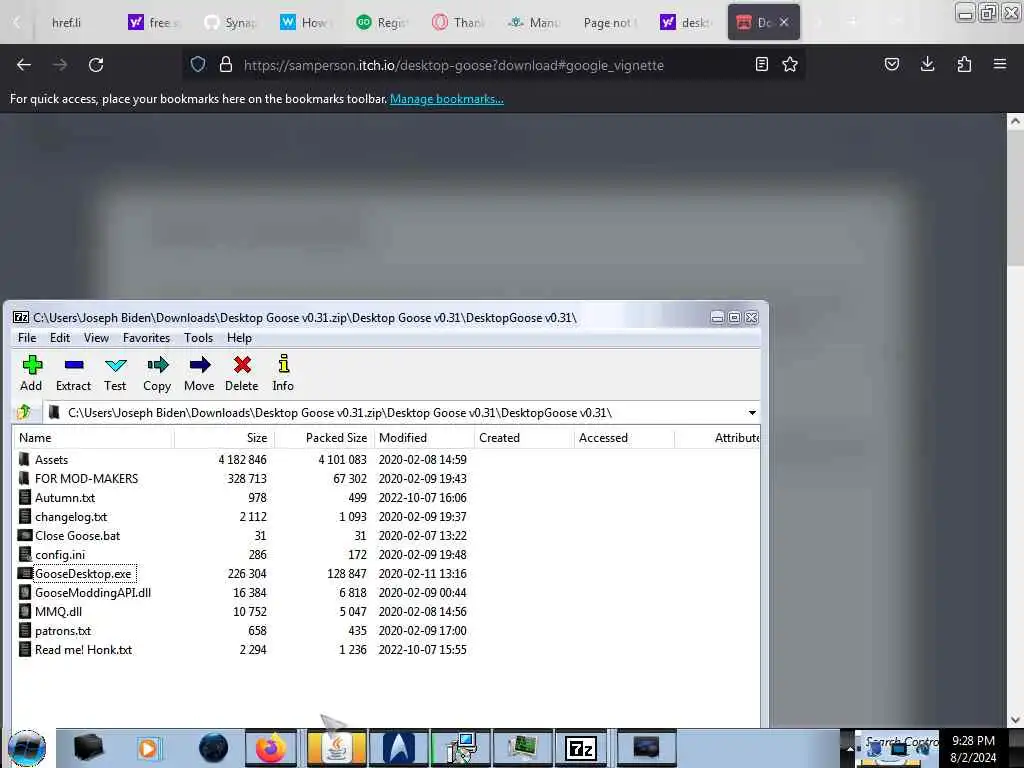Click the Copy toolbar icon
This screenshot has height=768, width=1024.
[157, 374]
